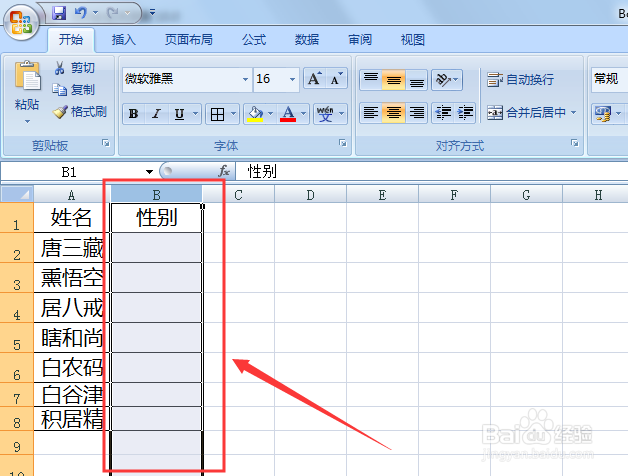
Task: Toggle center horizontal alignment
Action: point(394,113)
